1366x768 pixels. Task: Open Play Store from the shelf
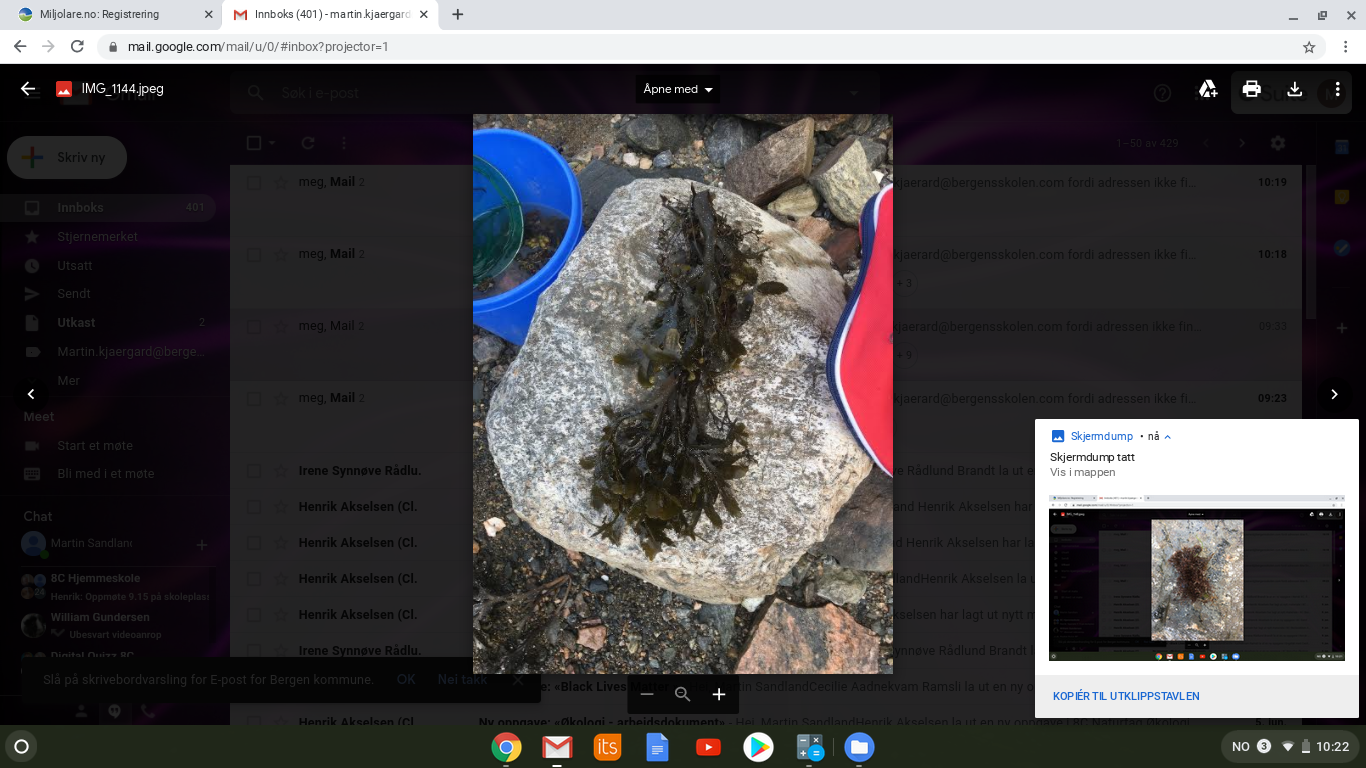point(758,747)
